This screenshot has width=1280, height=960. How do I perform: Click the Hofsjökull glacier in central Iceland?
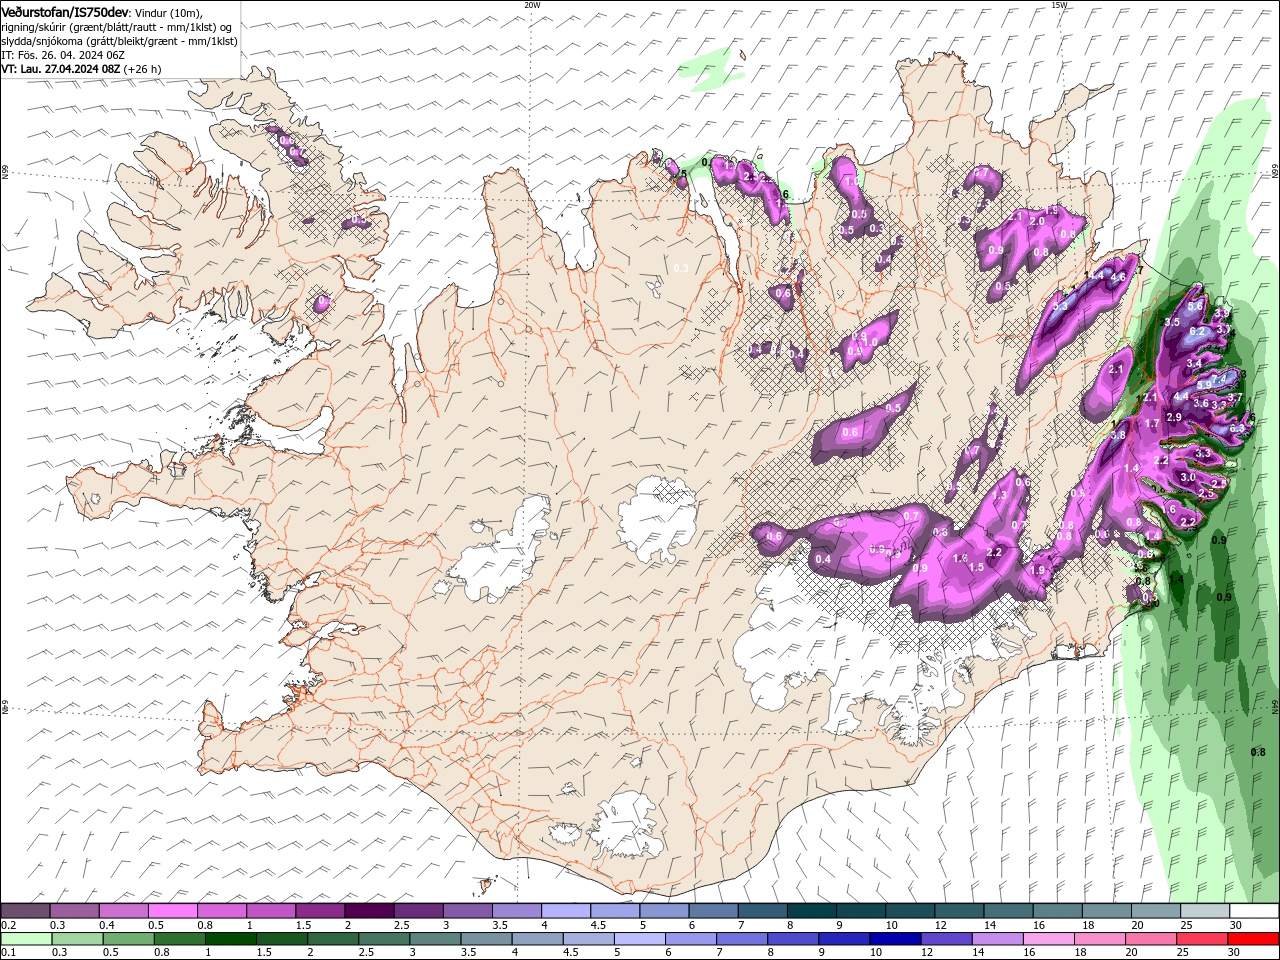pos(657,517)
